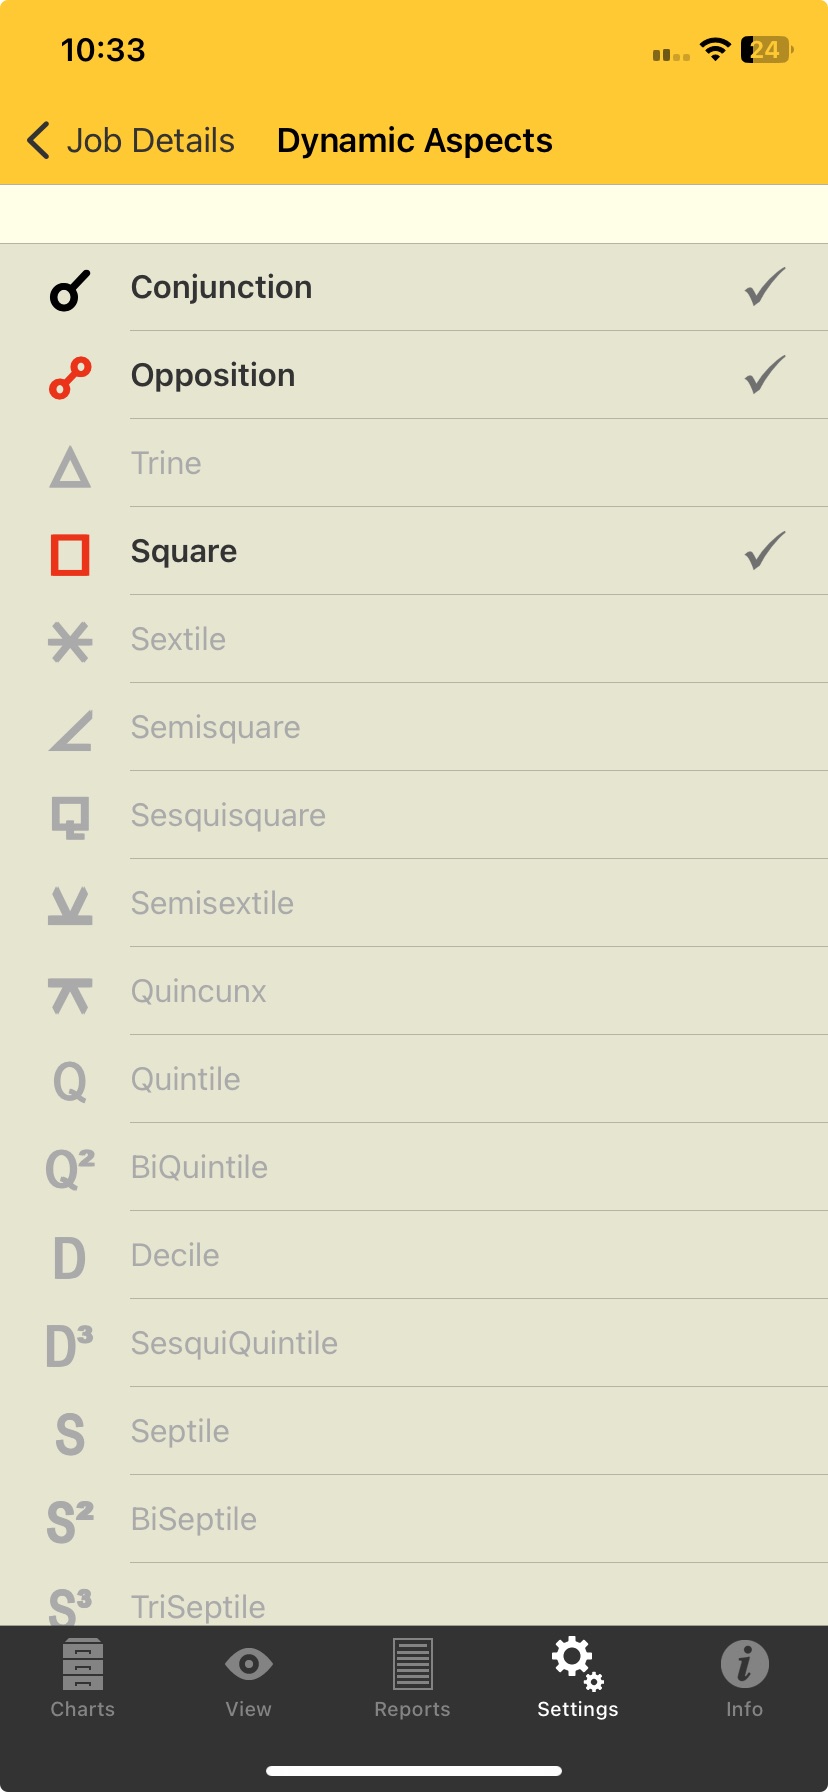Open the View tab with eye icon
Screen dimensions: 828x1792
pyautogui.click(x=248, y=1680)
